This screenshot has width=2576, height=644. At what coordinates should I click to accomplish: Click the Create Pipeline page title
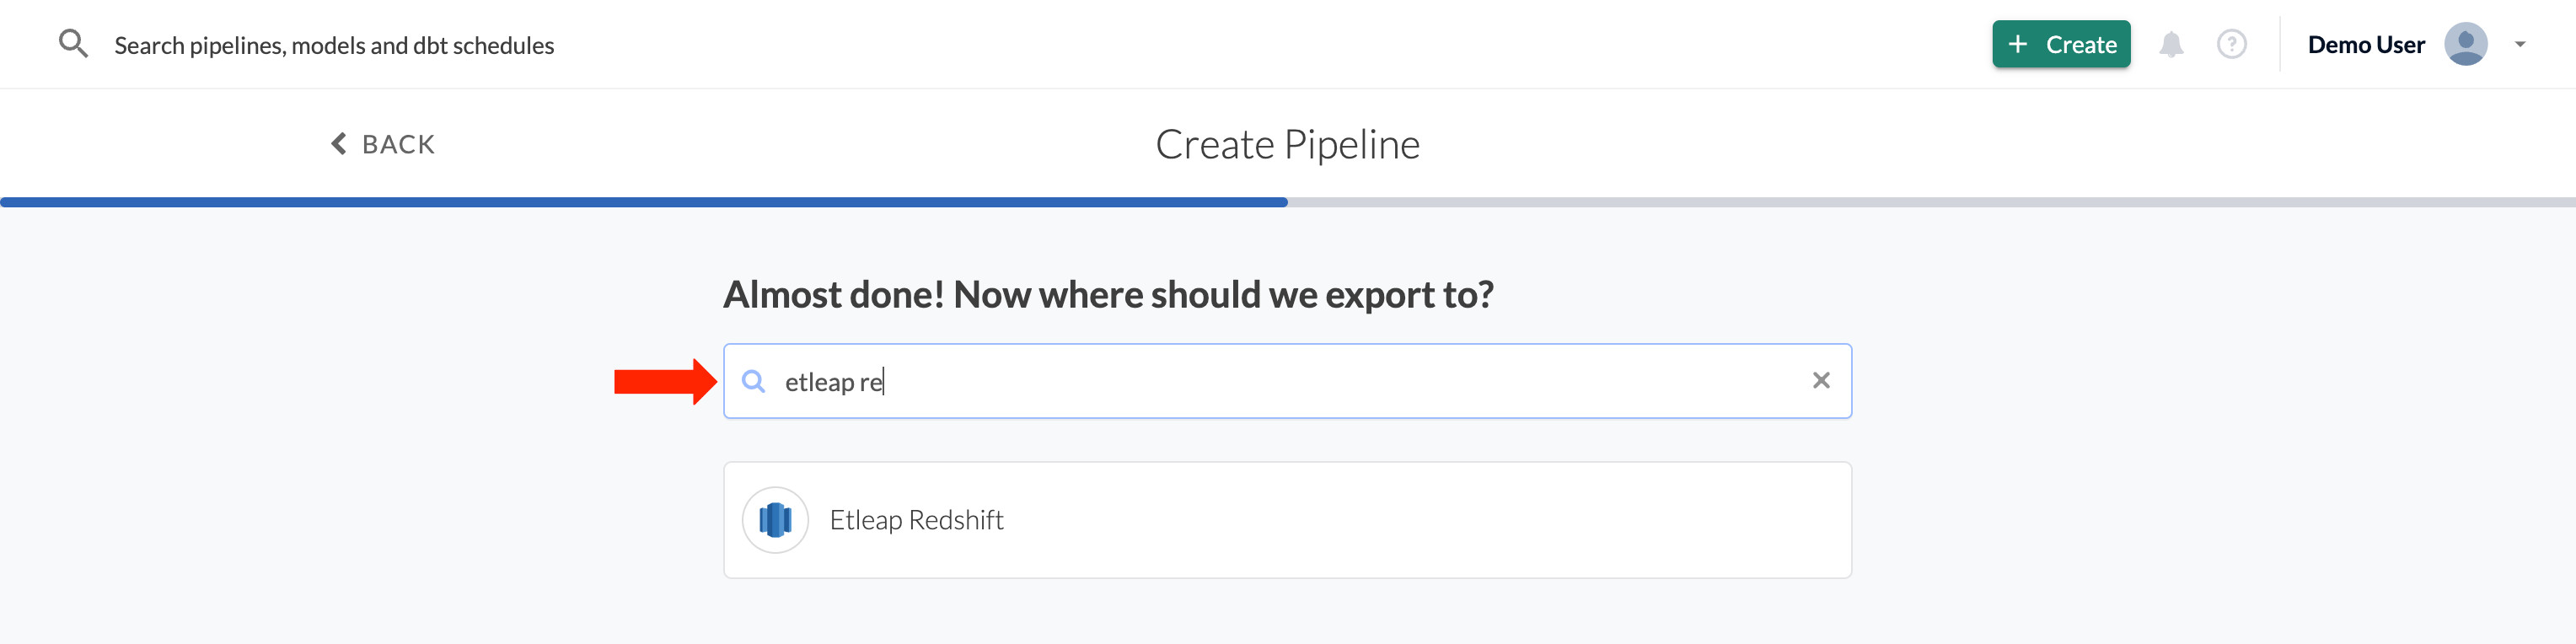tap(1287, 145)
